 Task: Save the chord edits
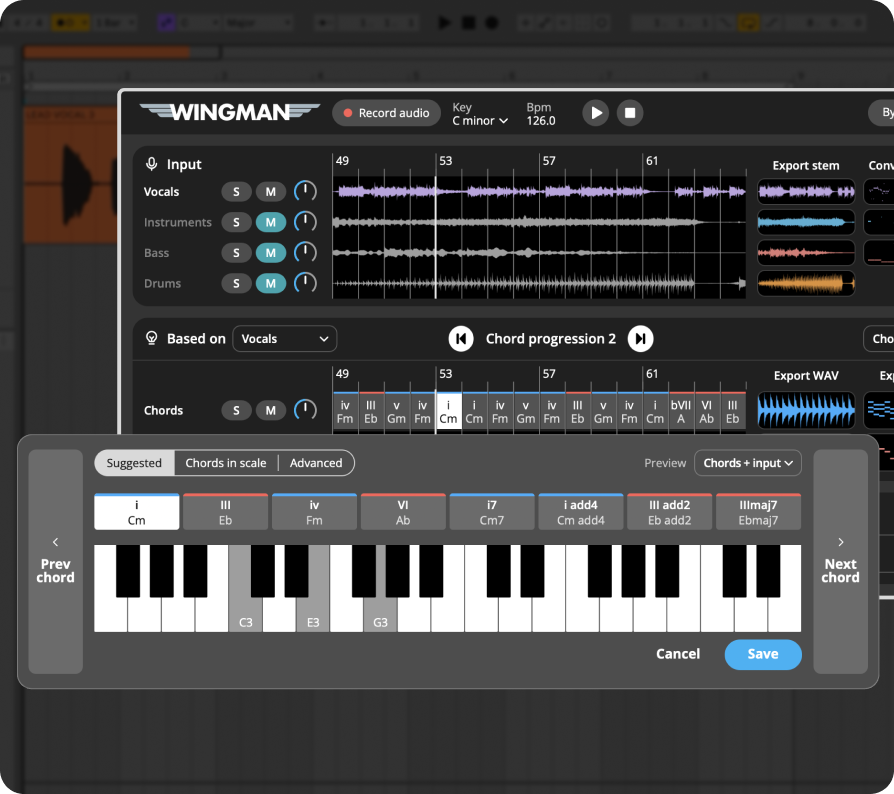point(762,654)
